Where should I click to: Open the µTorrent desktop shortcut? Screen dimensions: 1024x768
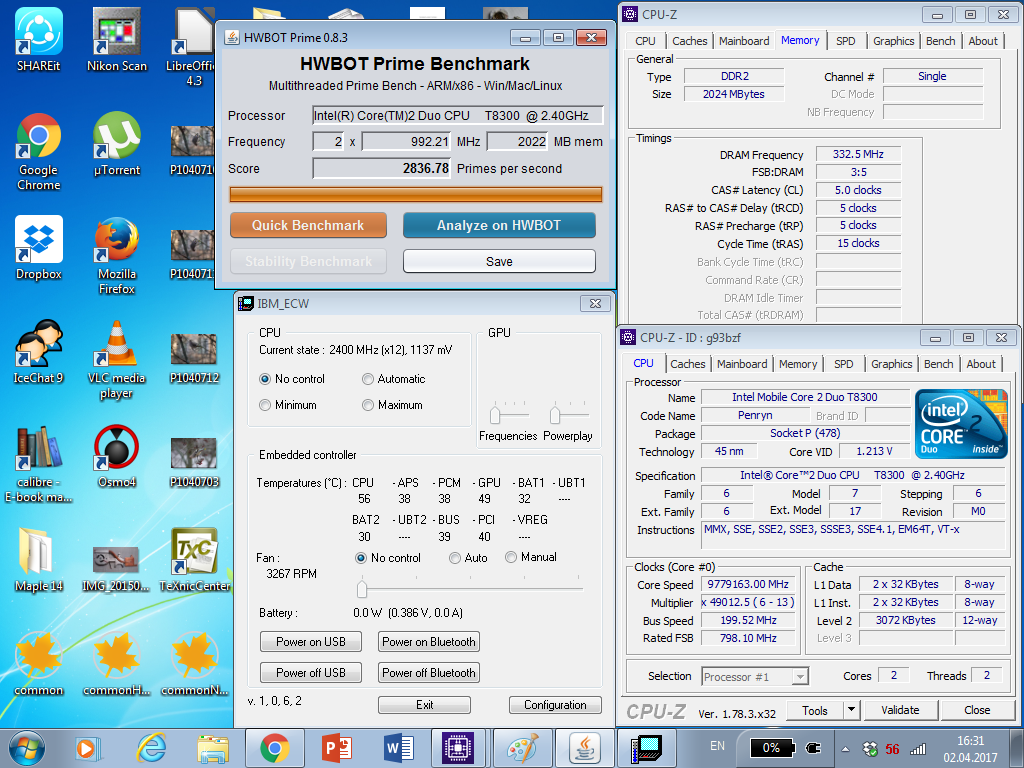click(x=117, y=144)
